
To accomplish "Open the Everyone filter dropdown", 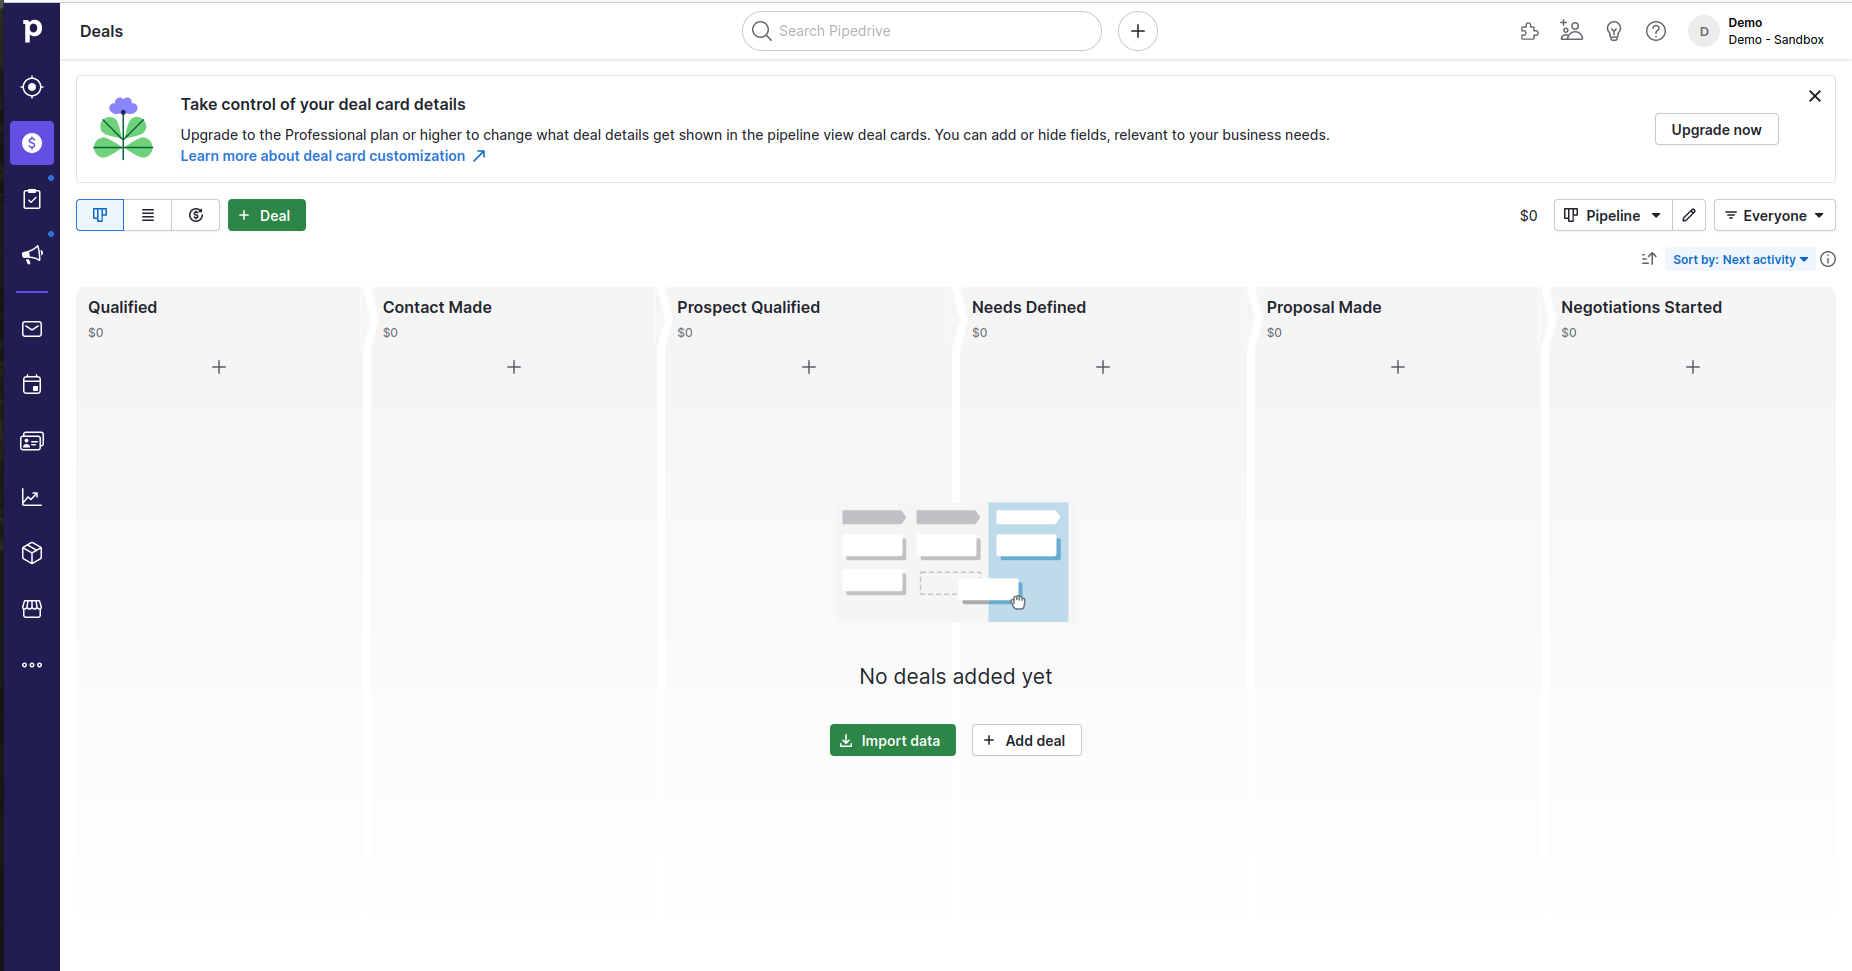I will click(x=1774, y=215).
